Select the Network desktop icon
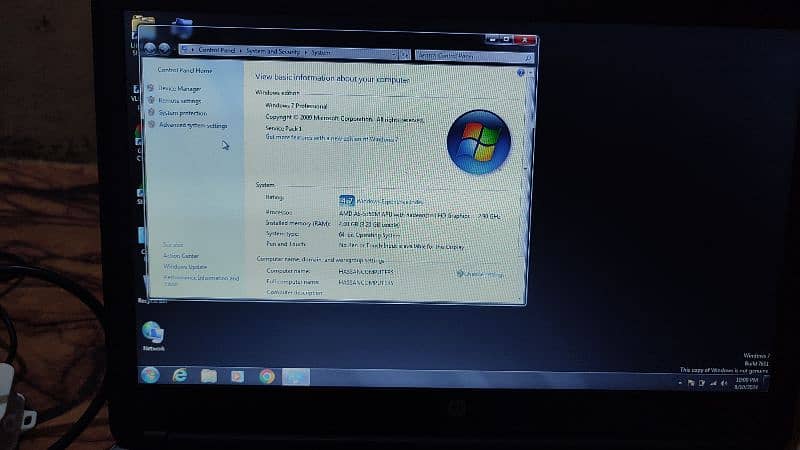This screenshot has width=800, height=450. 153,336
